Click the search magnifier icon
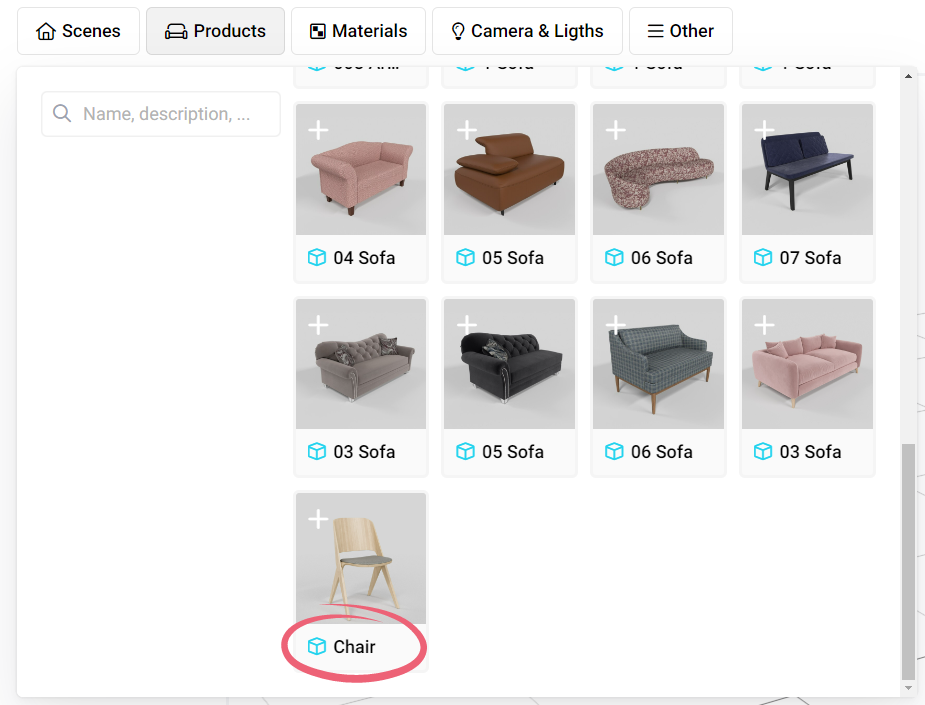 62,114
